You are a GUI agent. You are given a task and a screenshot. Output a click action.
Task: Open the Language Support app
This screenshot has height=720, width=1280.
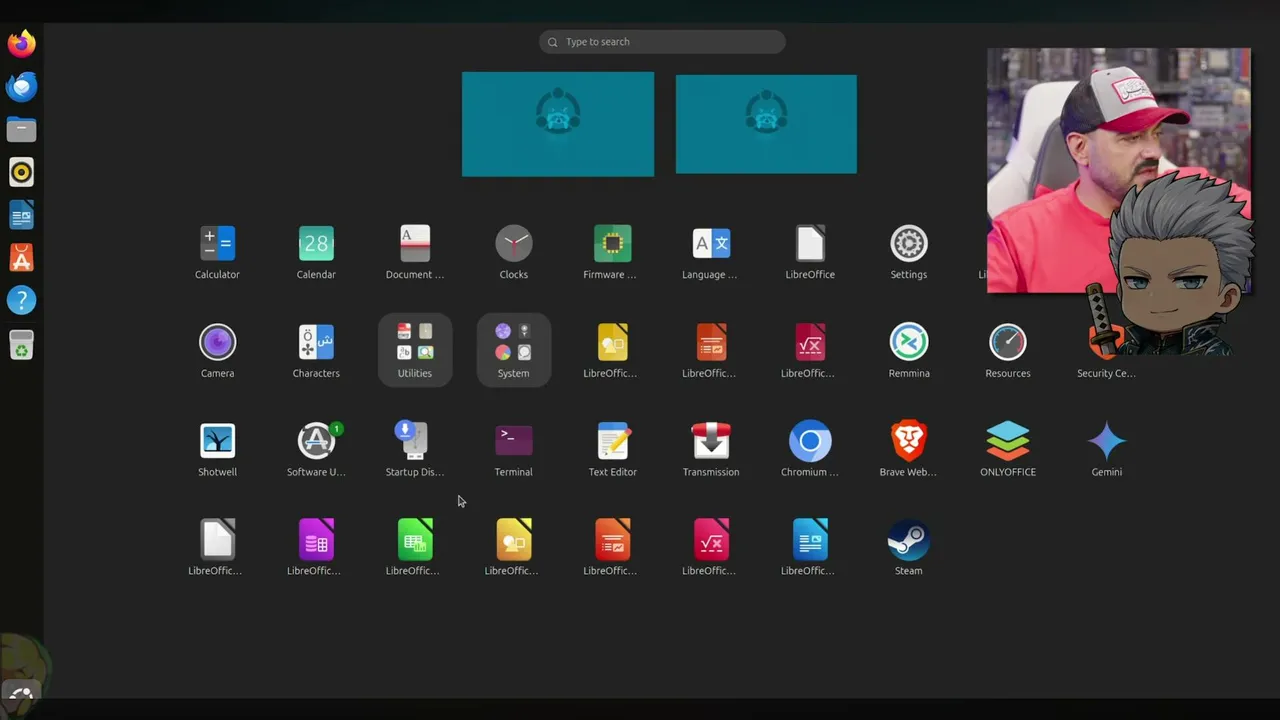[x=711, y=243]
